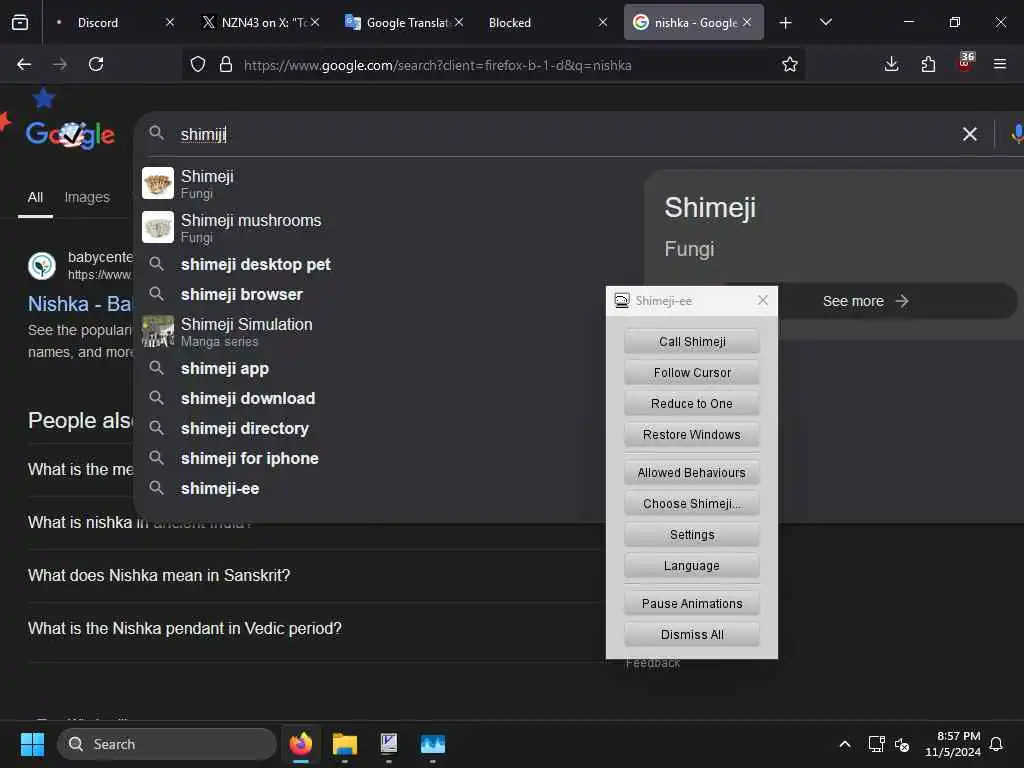Click Dismiss All button
The height and width of the screenshot is (768, 1024).
(692, 635)
